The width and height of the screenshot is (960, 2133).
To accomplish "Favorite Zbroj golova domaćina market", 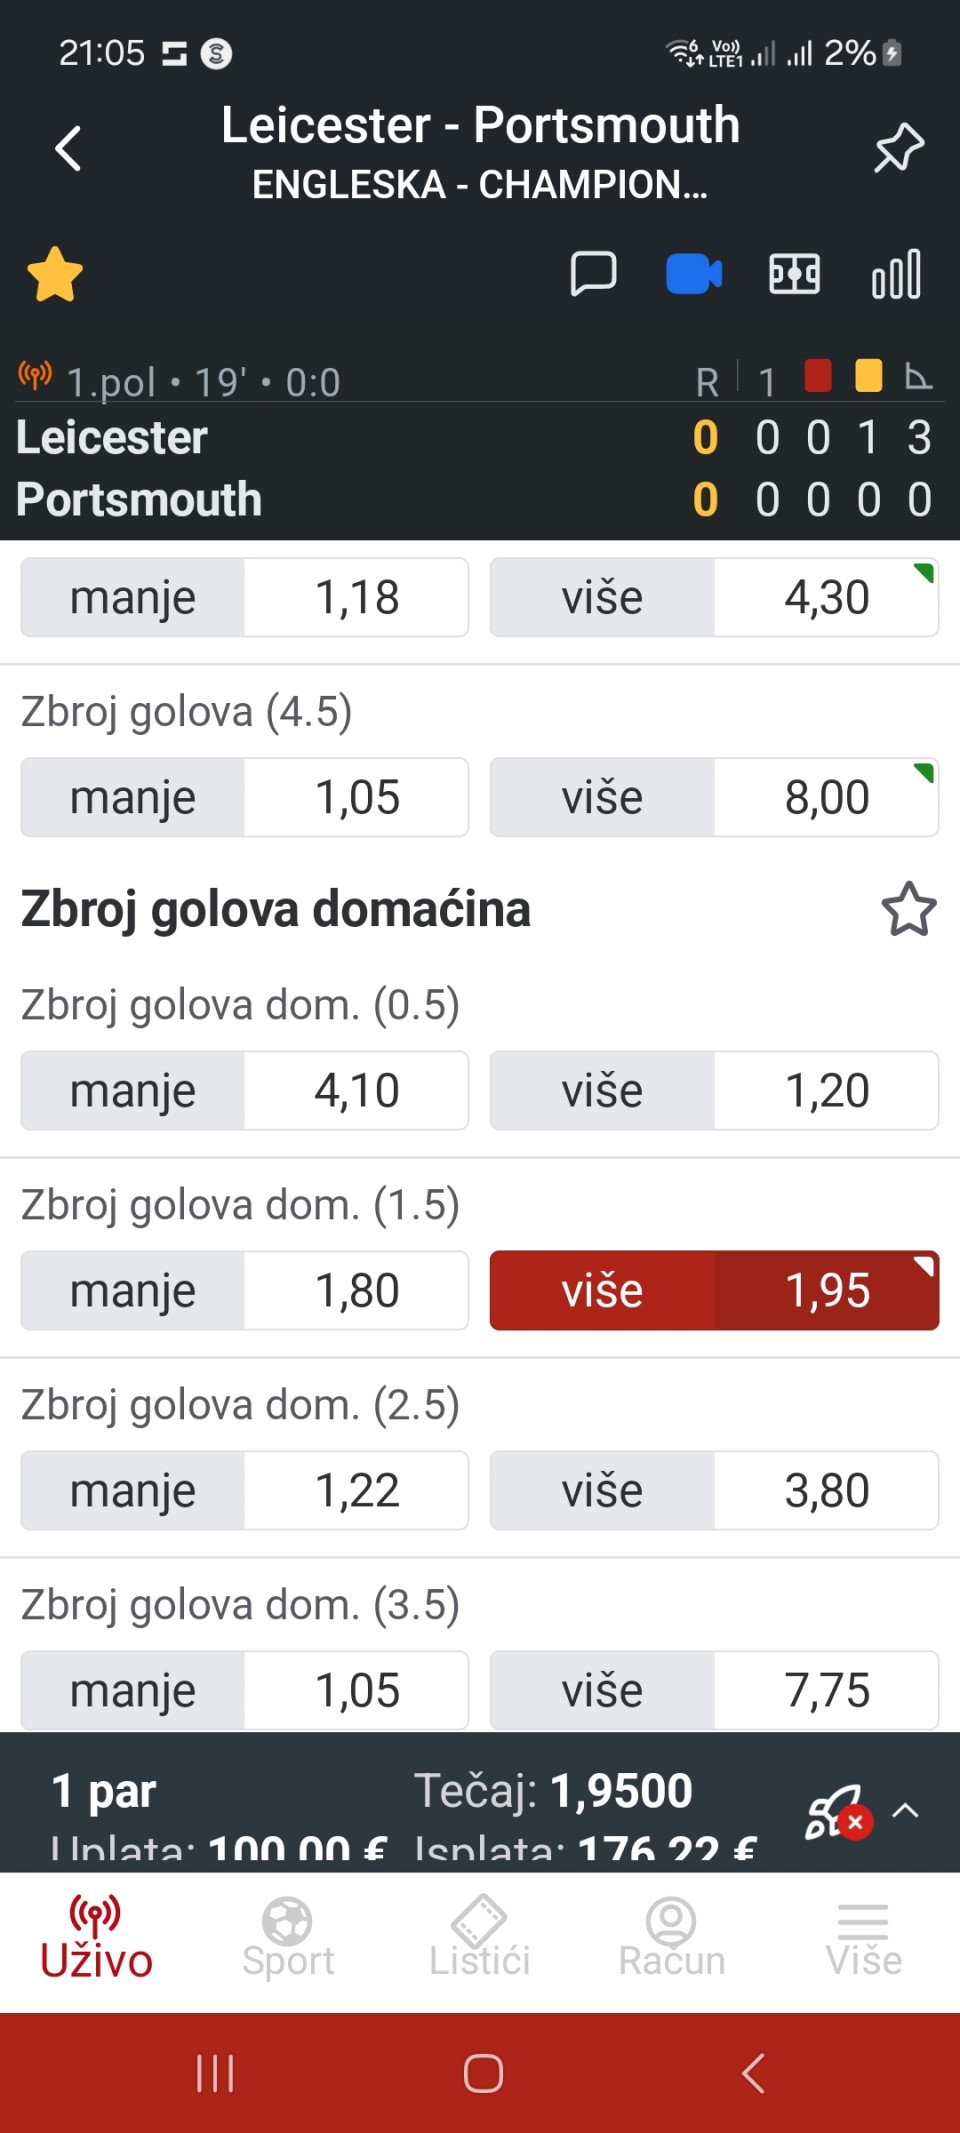I will pos(908,909).
